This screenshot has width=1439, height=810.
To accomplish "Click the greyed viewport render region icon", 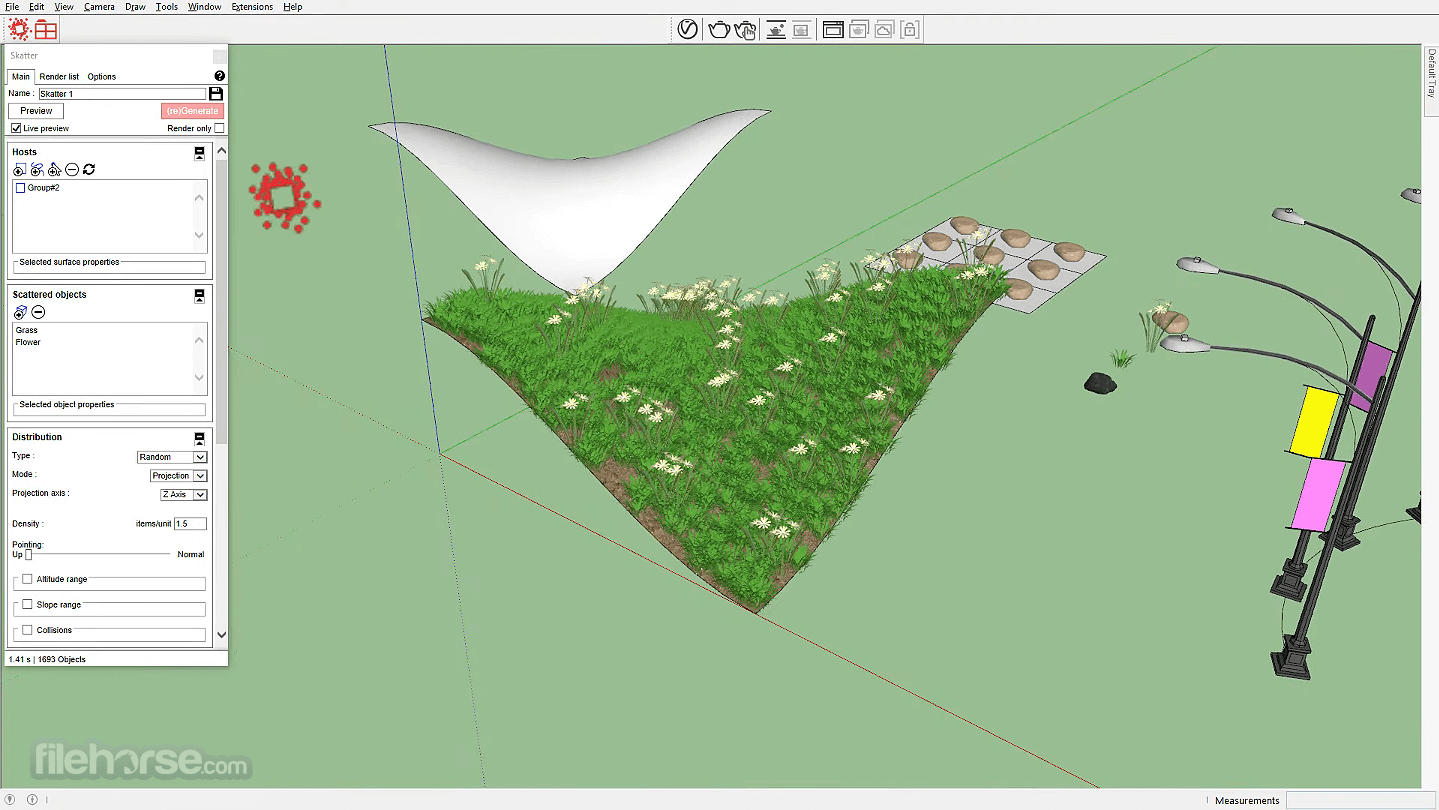I will pos(801,29).
